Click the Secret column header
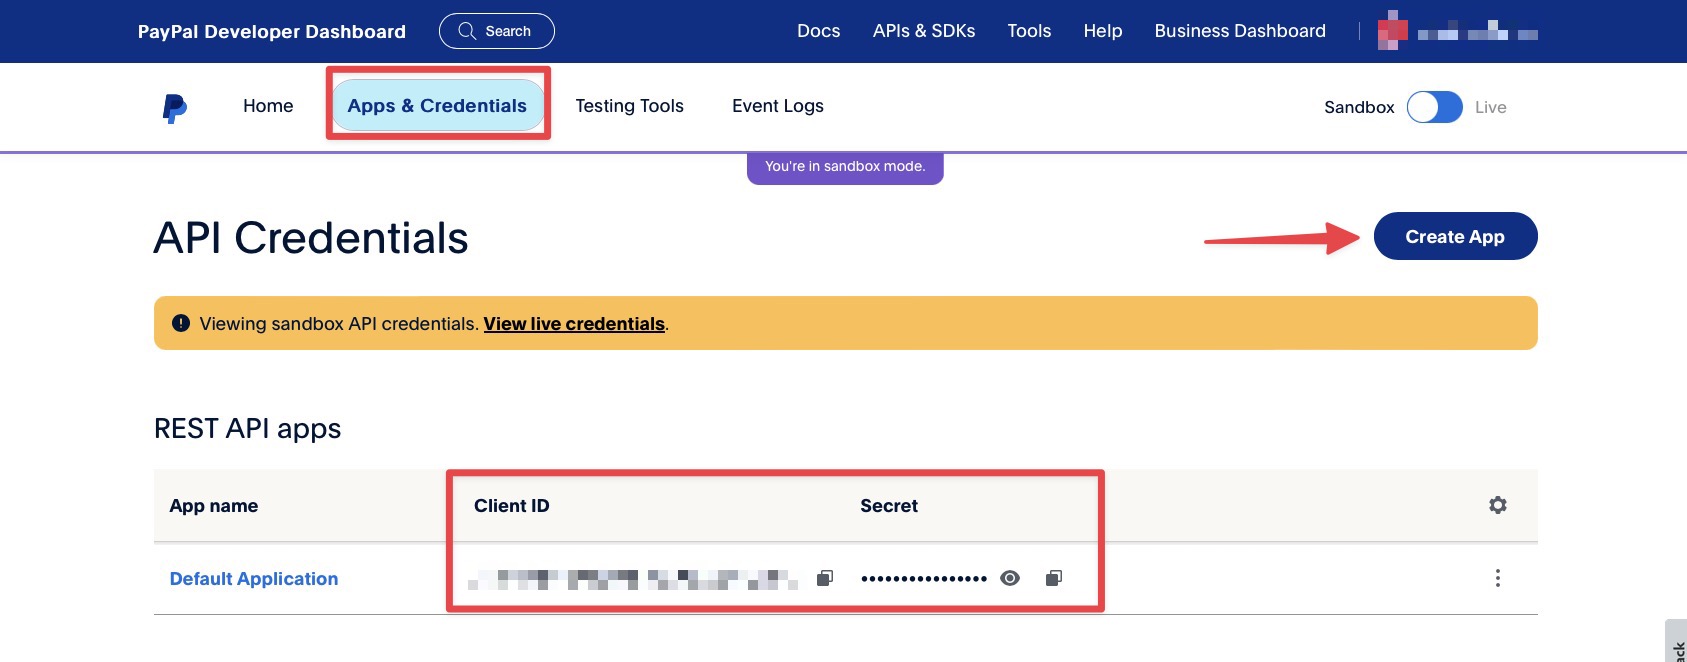 tap(889, 506)
